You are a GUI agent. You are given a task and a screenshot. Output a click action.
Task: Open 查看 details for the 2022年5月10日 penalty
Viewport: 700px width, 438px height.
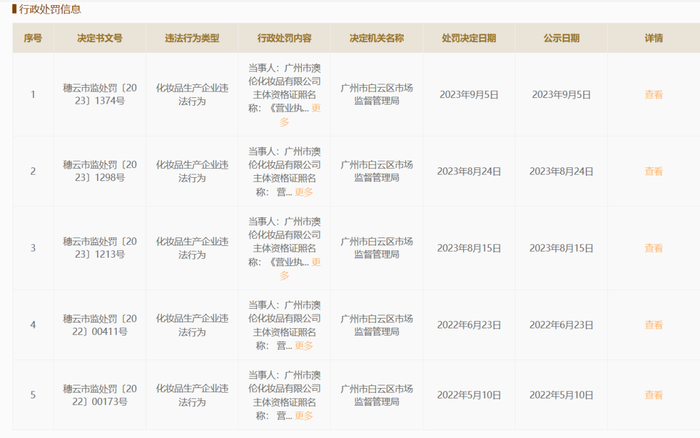(654, 395)
